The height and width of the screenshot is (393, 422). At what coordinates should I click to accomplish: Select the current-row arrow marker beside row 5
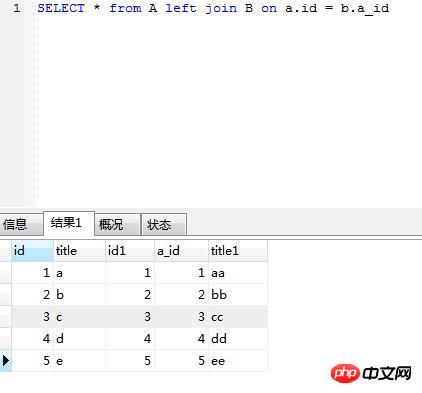[x=6, y=360]
